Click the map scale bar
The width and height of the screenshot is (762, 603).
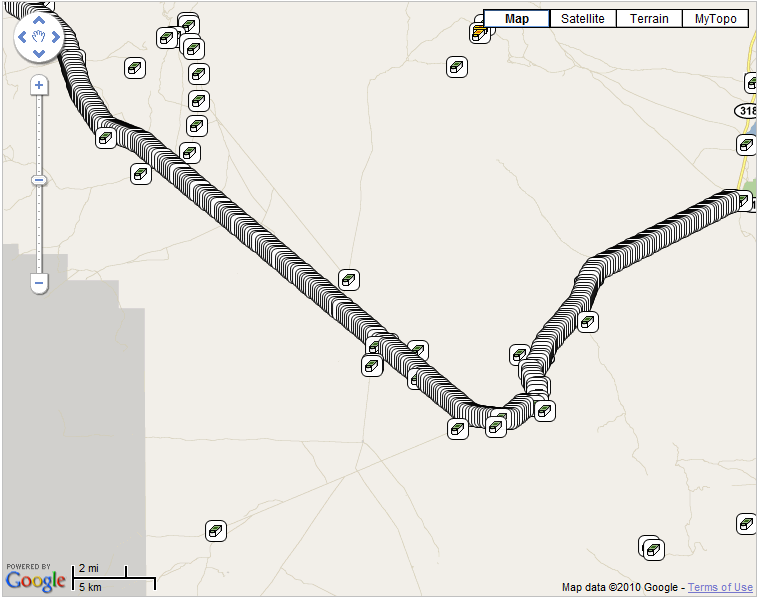click(x=114, y=578)
